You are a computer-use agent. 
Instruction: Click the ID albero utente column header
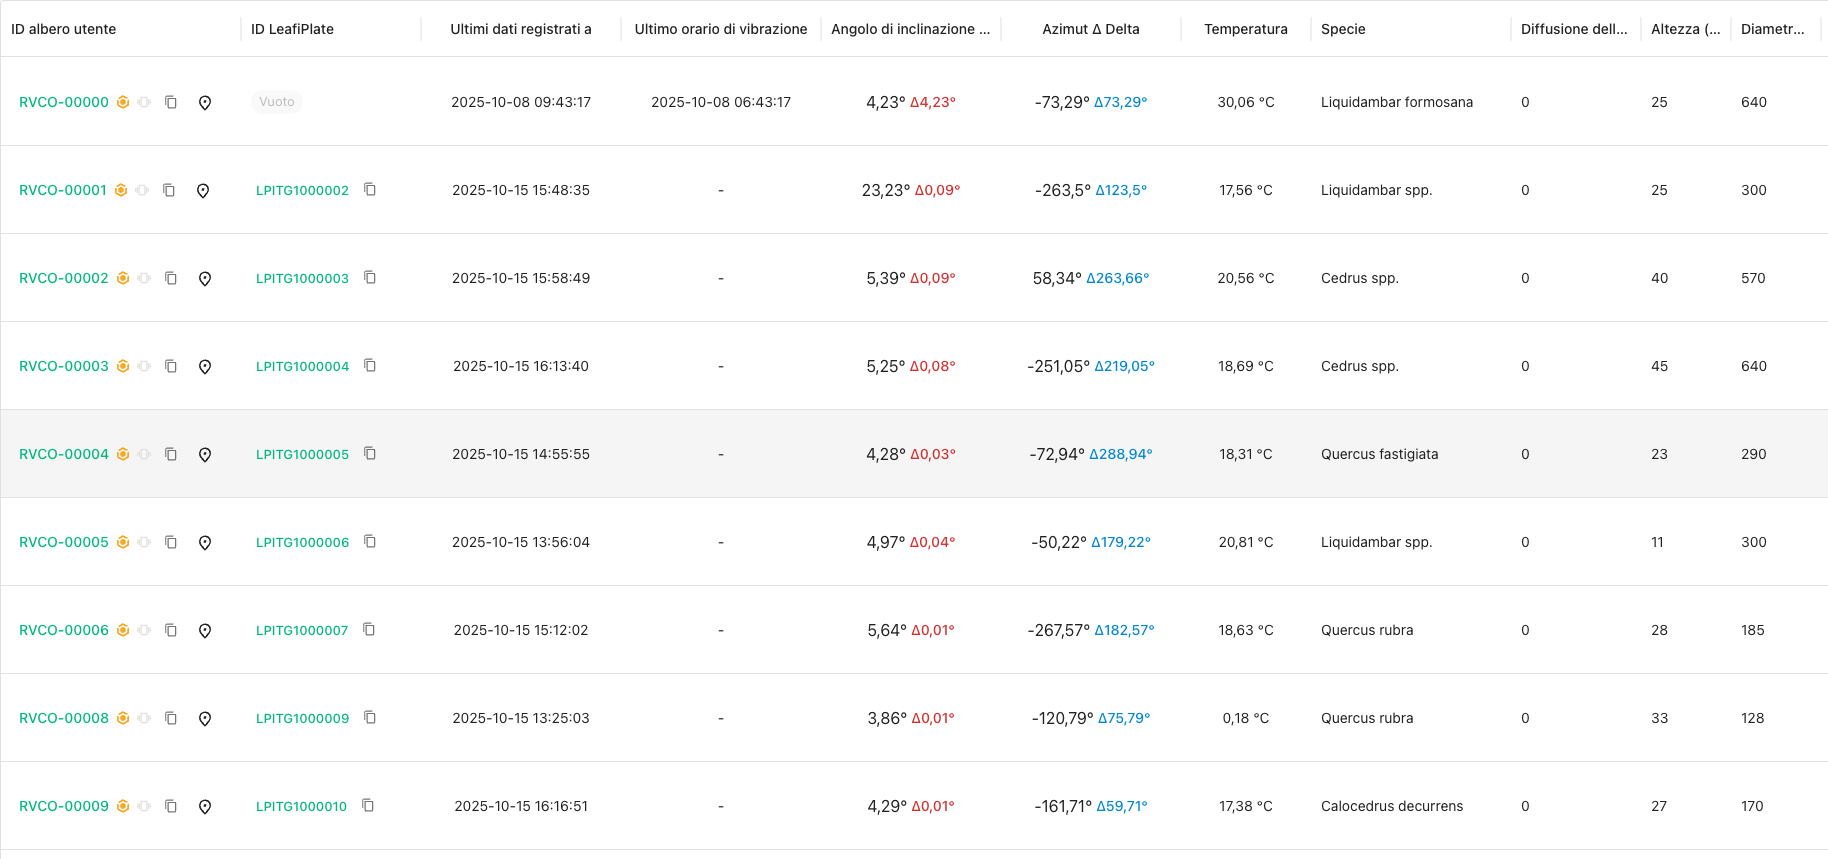(64, 29)
